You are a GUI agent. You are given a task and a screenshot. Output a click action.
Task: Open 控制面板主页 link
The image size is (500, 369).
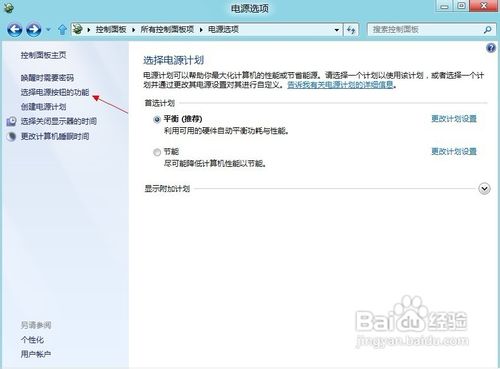(x=43, y=55)
